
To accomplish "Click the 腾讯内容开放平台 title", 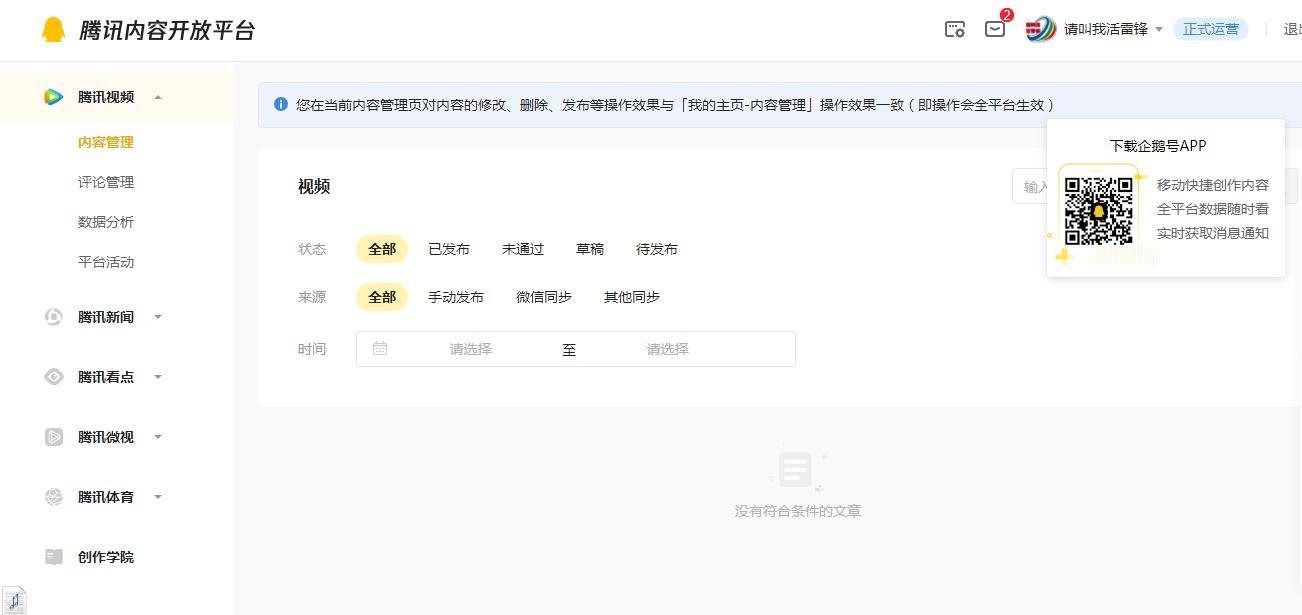I will pyautogui.click(x=167, y=30).
